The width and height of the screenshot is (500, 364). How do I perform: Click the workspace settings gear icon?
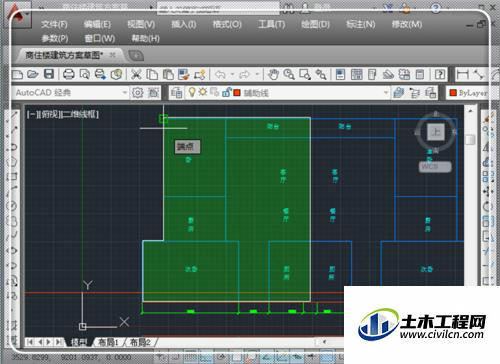point(138,93)
